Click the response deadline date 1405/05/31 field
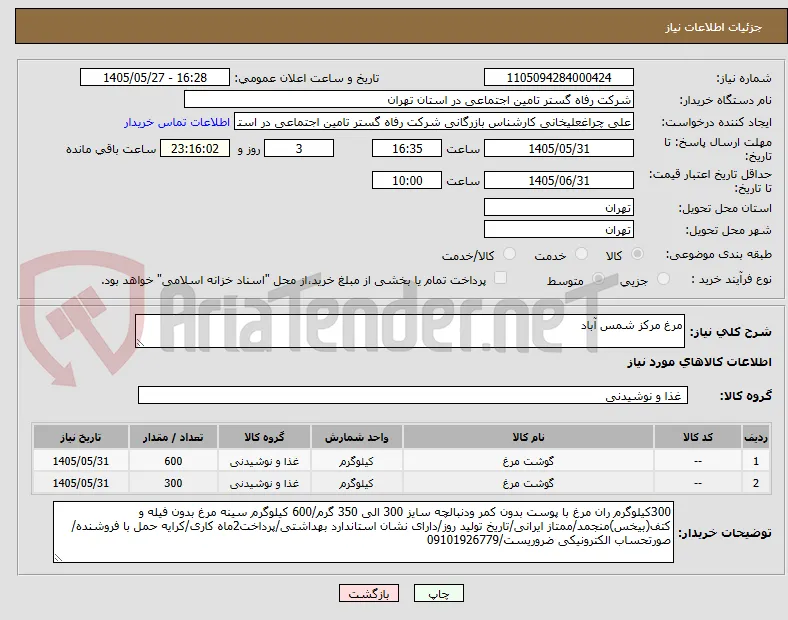The height and width of the screenshot is (620, 788). click(558, 149)
